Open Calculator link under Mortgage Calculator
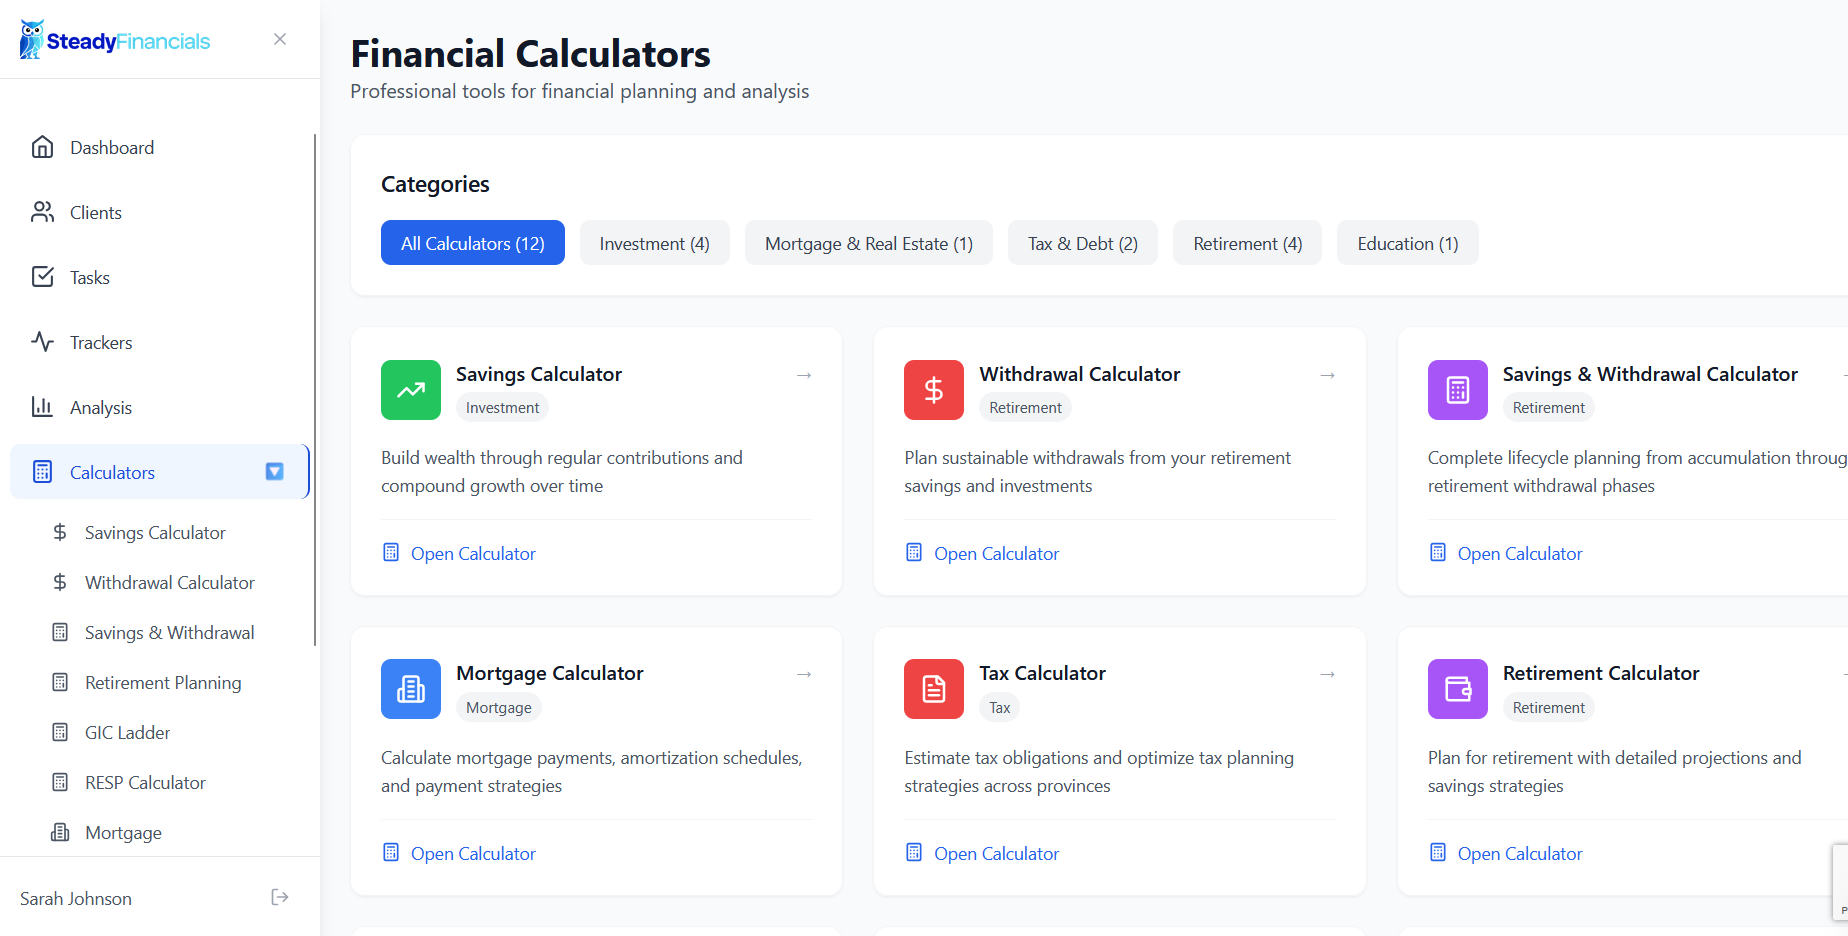 472,853
